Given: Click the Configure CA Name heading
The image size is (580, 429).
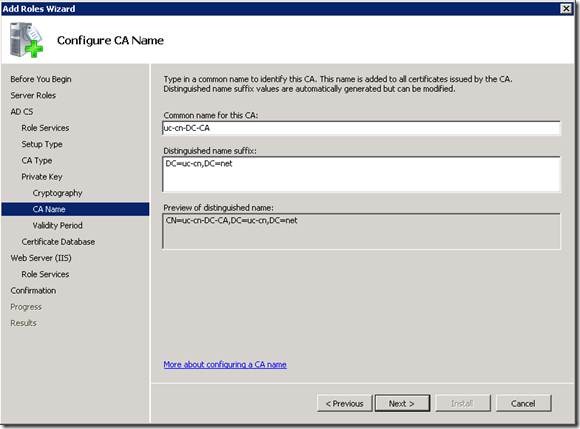Looking at the screenshot, I should tap(110, 40).
